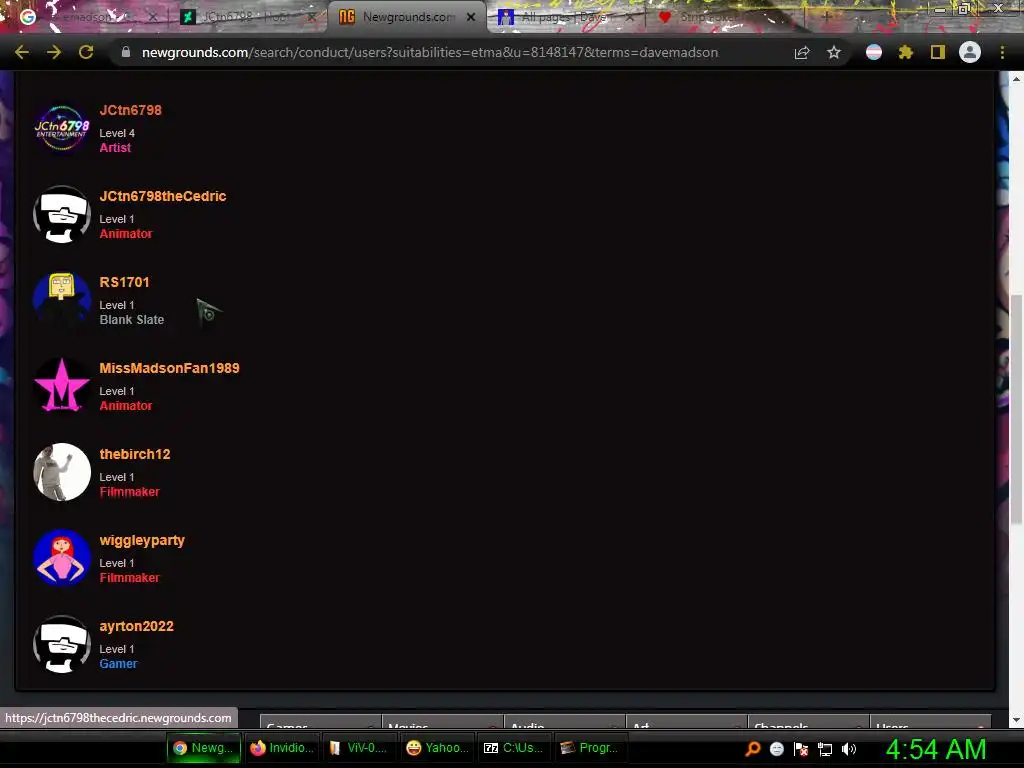Switch to the JCtn6798 DeviantArt tab
This screenshot has width=1024, height=768.
click(245, 17)
